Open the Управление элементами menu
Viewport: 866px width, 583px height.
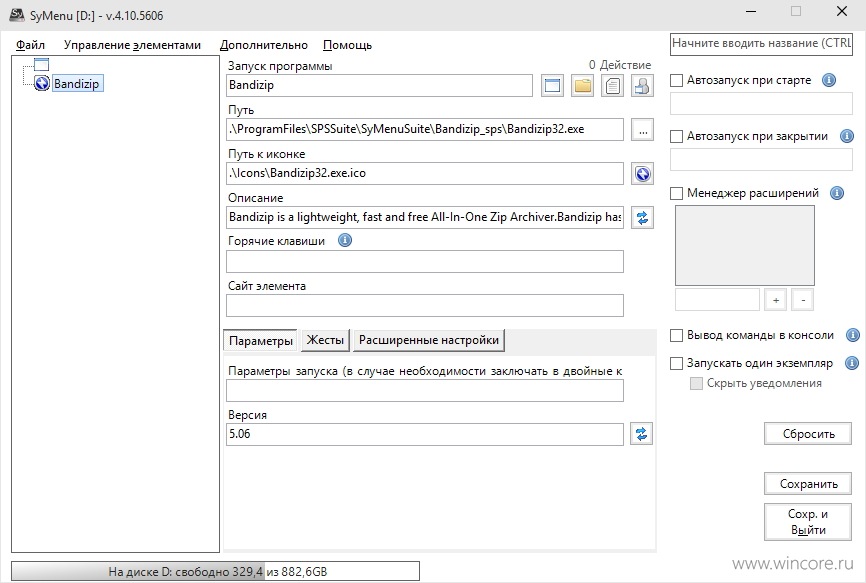133,45
